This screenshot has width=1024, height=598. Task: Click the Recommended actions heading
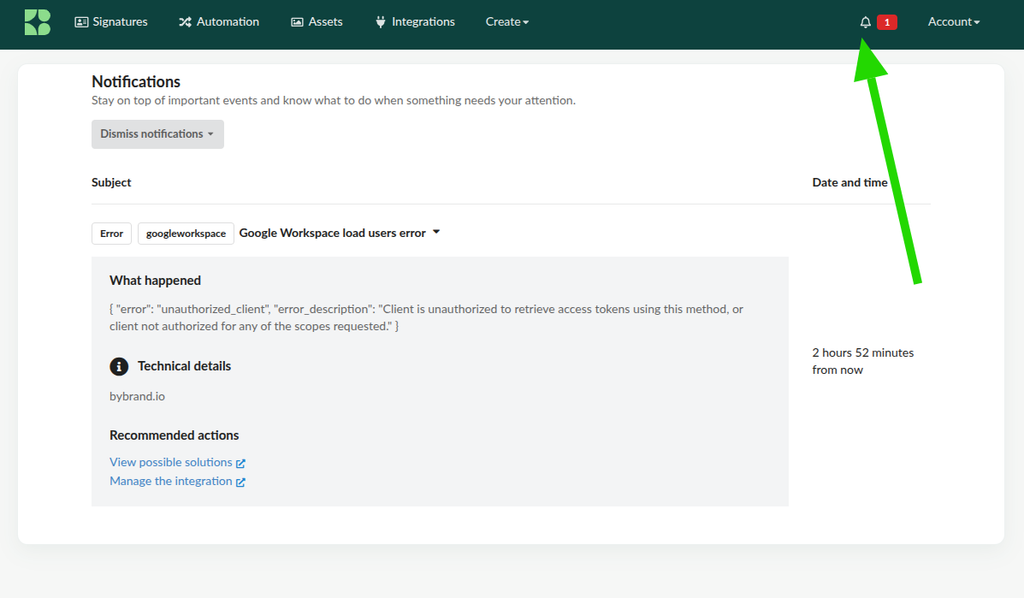[x=174, y=435]
